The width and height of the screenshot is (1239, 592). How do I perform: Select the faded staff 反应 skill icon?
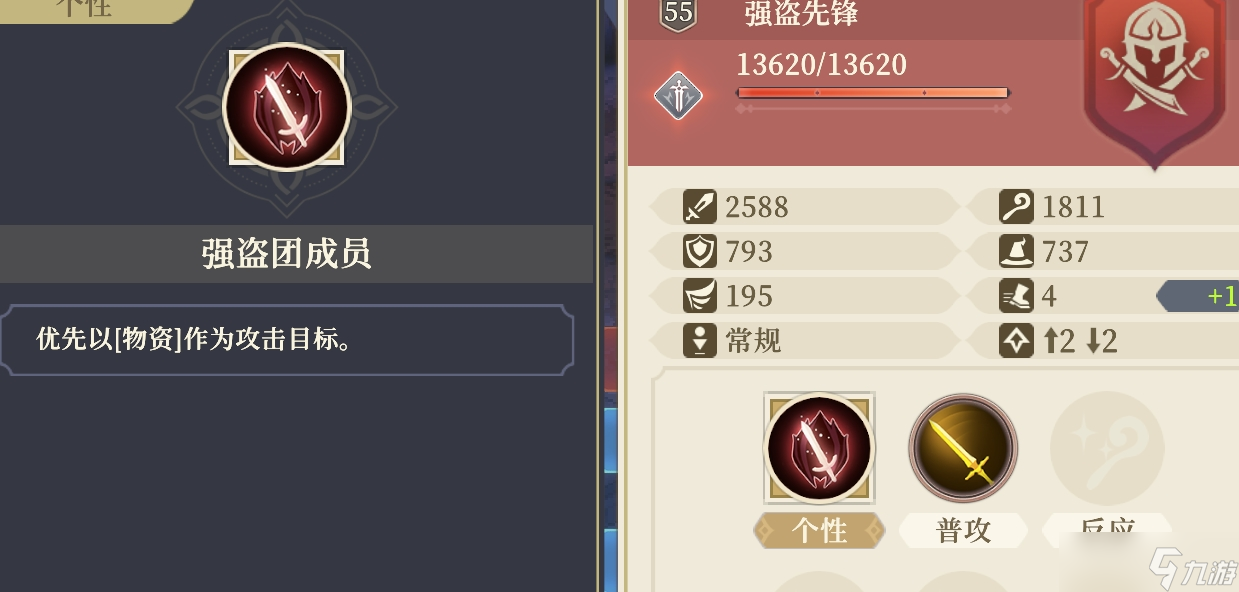tap(1107, 448)
